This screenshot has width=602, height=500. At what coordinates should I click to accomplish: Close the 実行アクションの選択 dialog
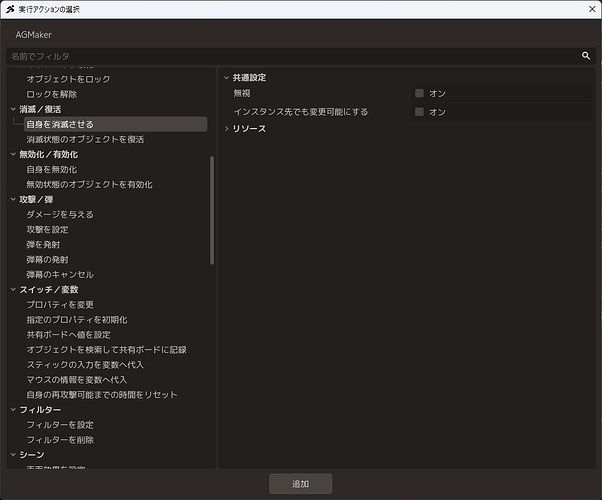coord(592,9)
